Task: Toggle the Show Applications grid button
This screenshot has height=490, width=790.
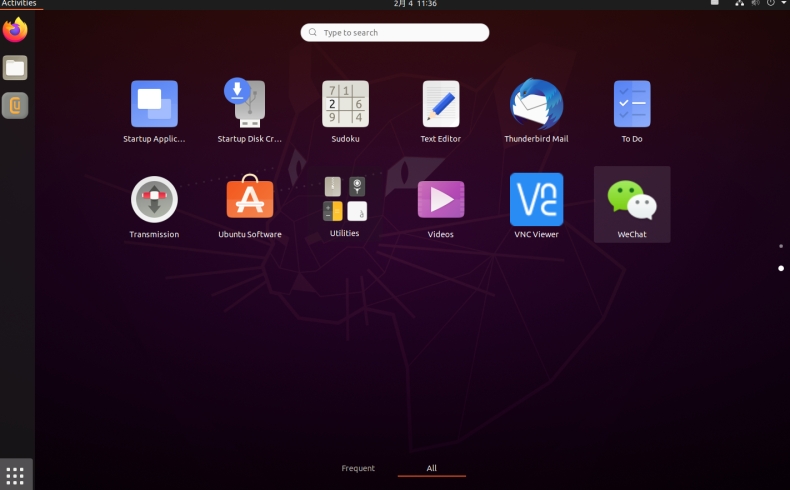Action: [x=15, y=475]
